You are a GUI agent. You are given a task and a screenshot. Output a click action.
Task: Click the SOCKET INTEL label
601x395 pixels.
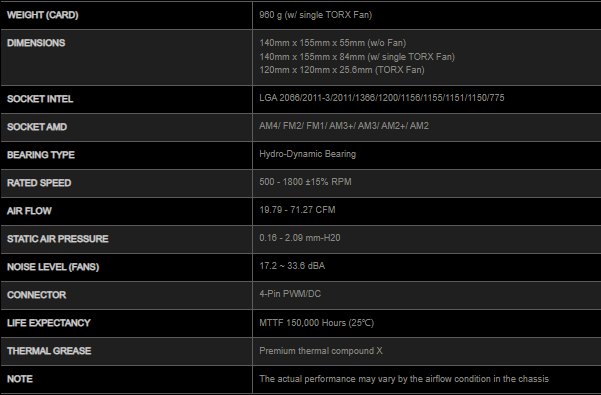(x=40, y=99)
